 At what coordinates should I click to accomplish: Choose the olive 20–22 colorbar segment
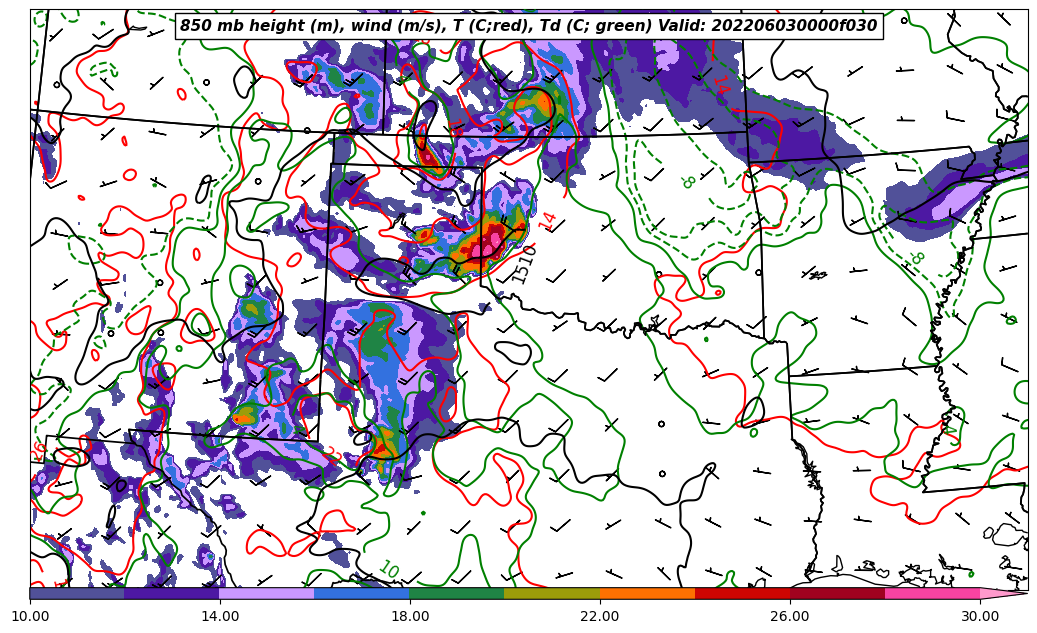[x=552, y=593]
